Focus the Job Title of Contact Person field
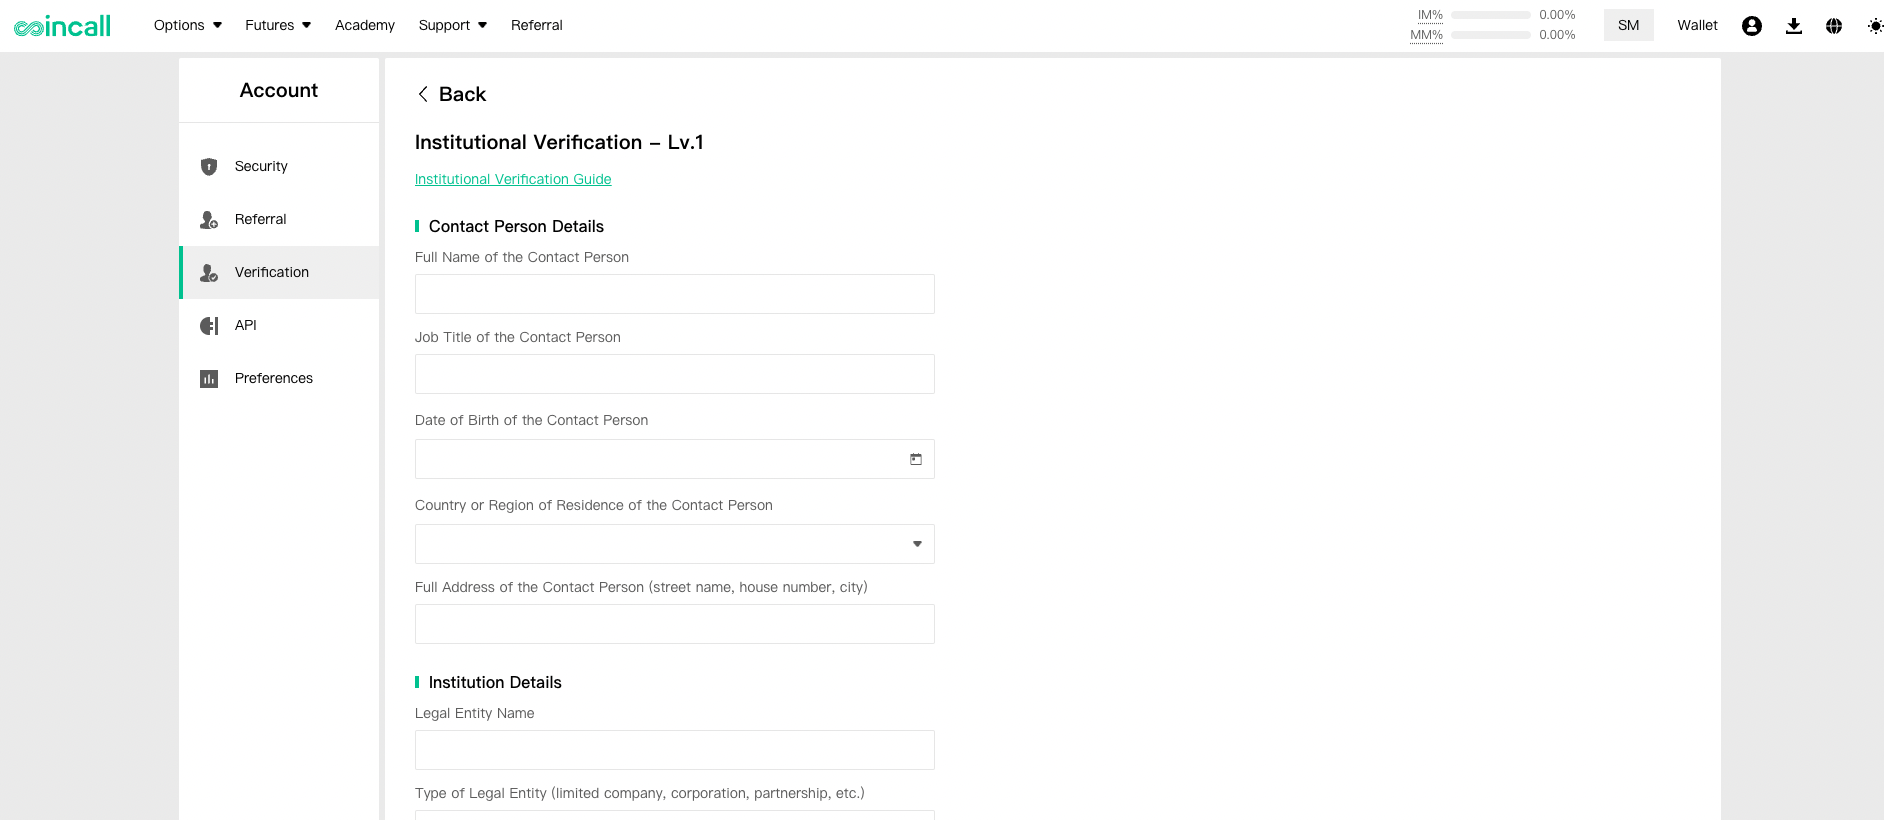The height and width of the screenshot is (820, 1884). coord(675,374)
